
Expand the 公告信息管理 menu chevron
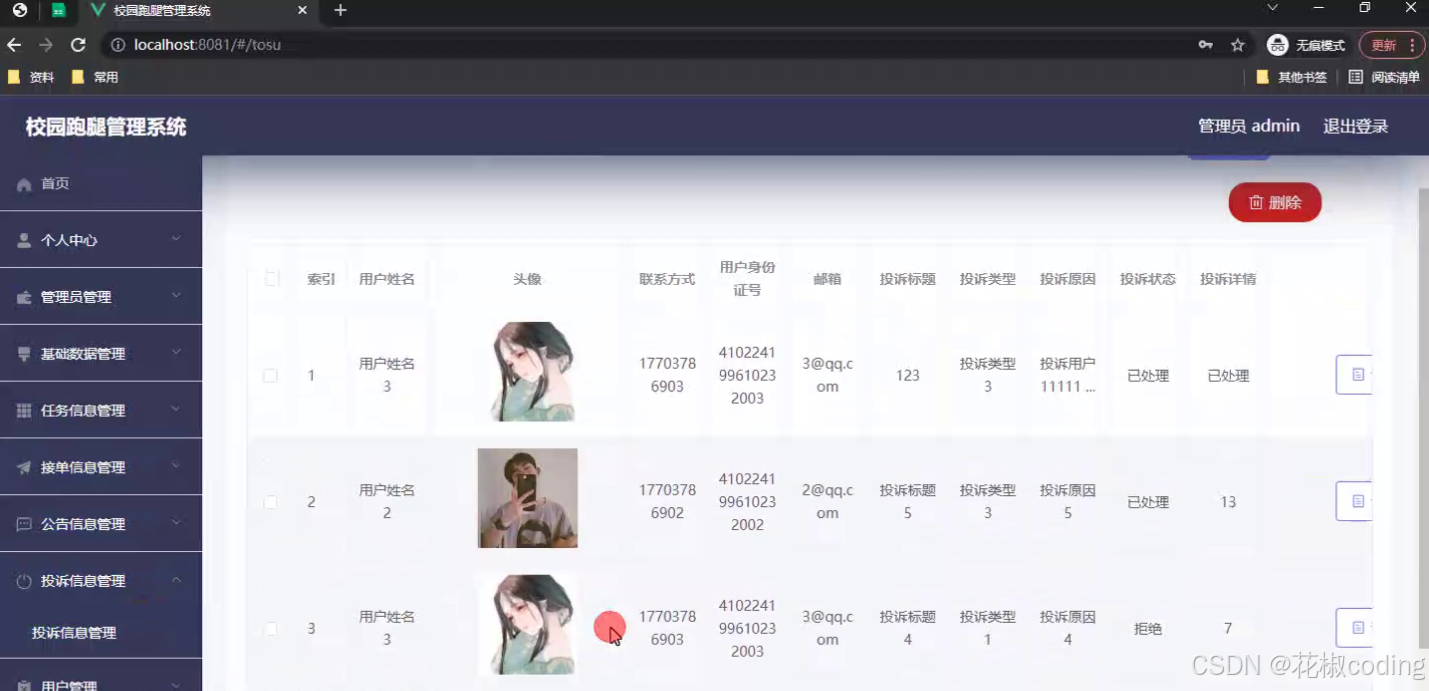[176, 523]
